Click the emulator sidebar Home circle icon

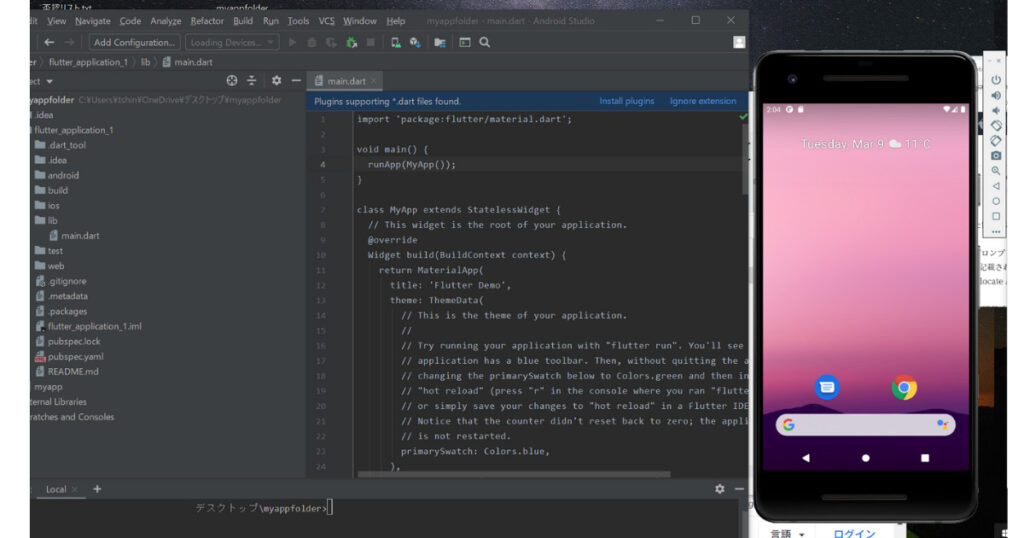[x=996, y=201]
